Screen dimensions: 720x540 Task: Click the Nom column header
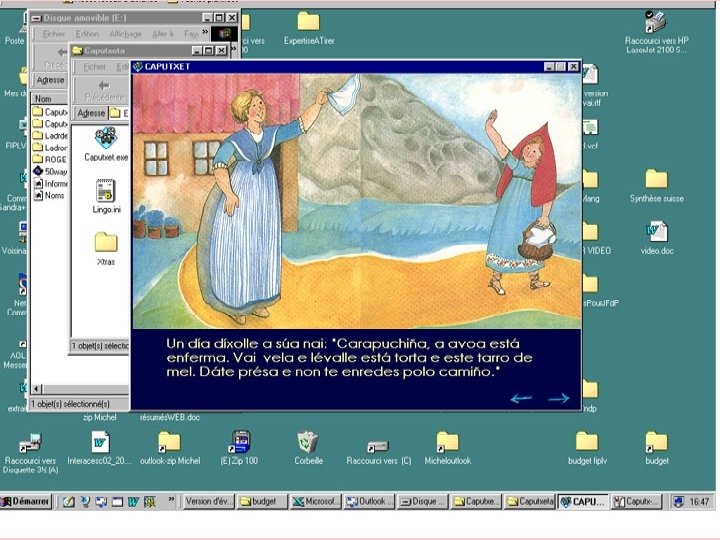pyautogui.click(x=49, y=98)
